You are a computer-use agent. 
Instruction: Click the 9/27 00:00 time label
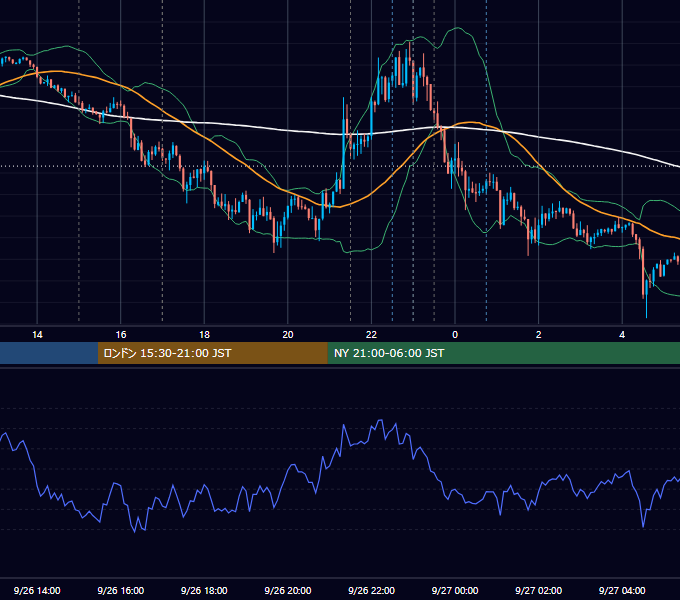pos(455,590)
